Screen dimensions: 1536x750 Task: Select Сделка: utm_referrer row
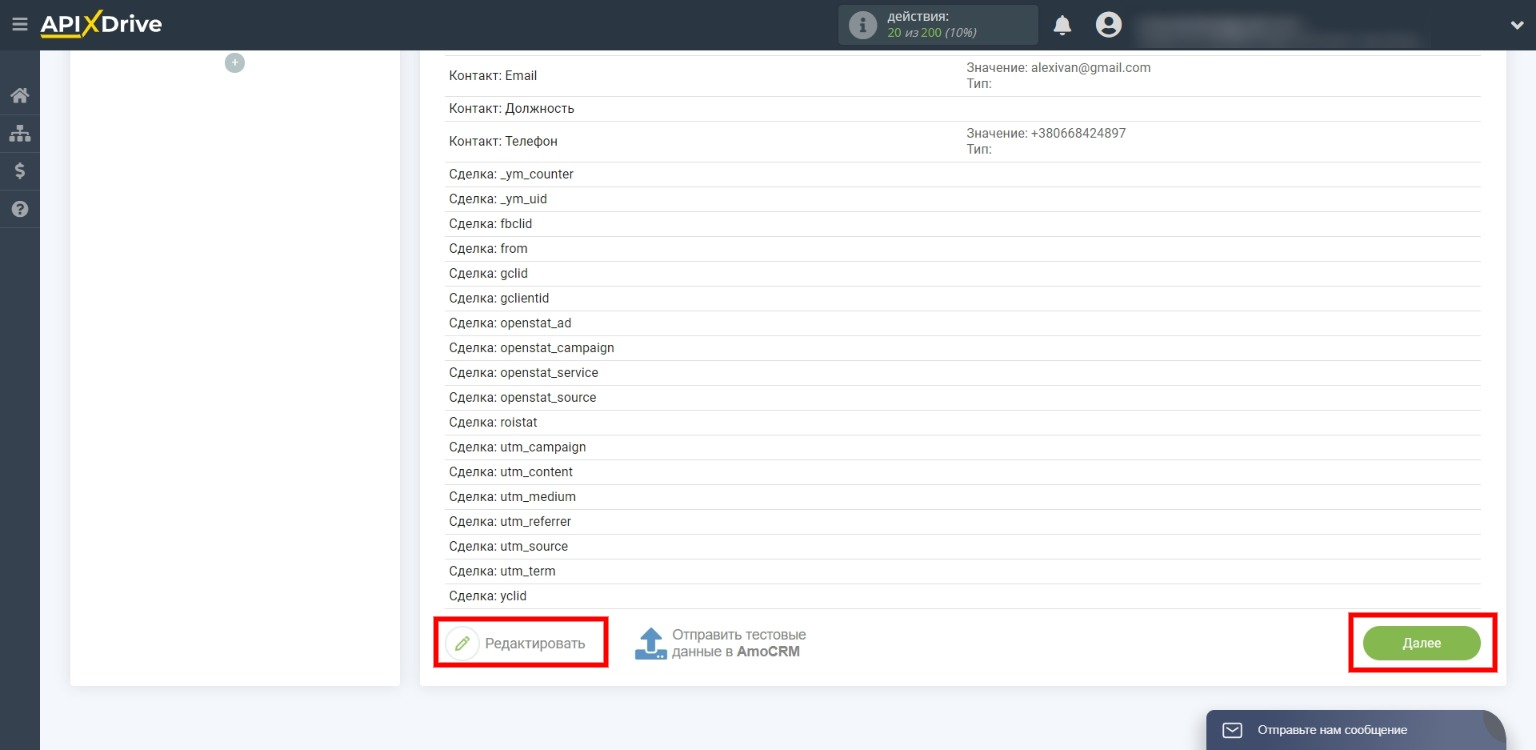click(963, 521)
